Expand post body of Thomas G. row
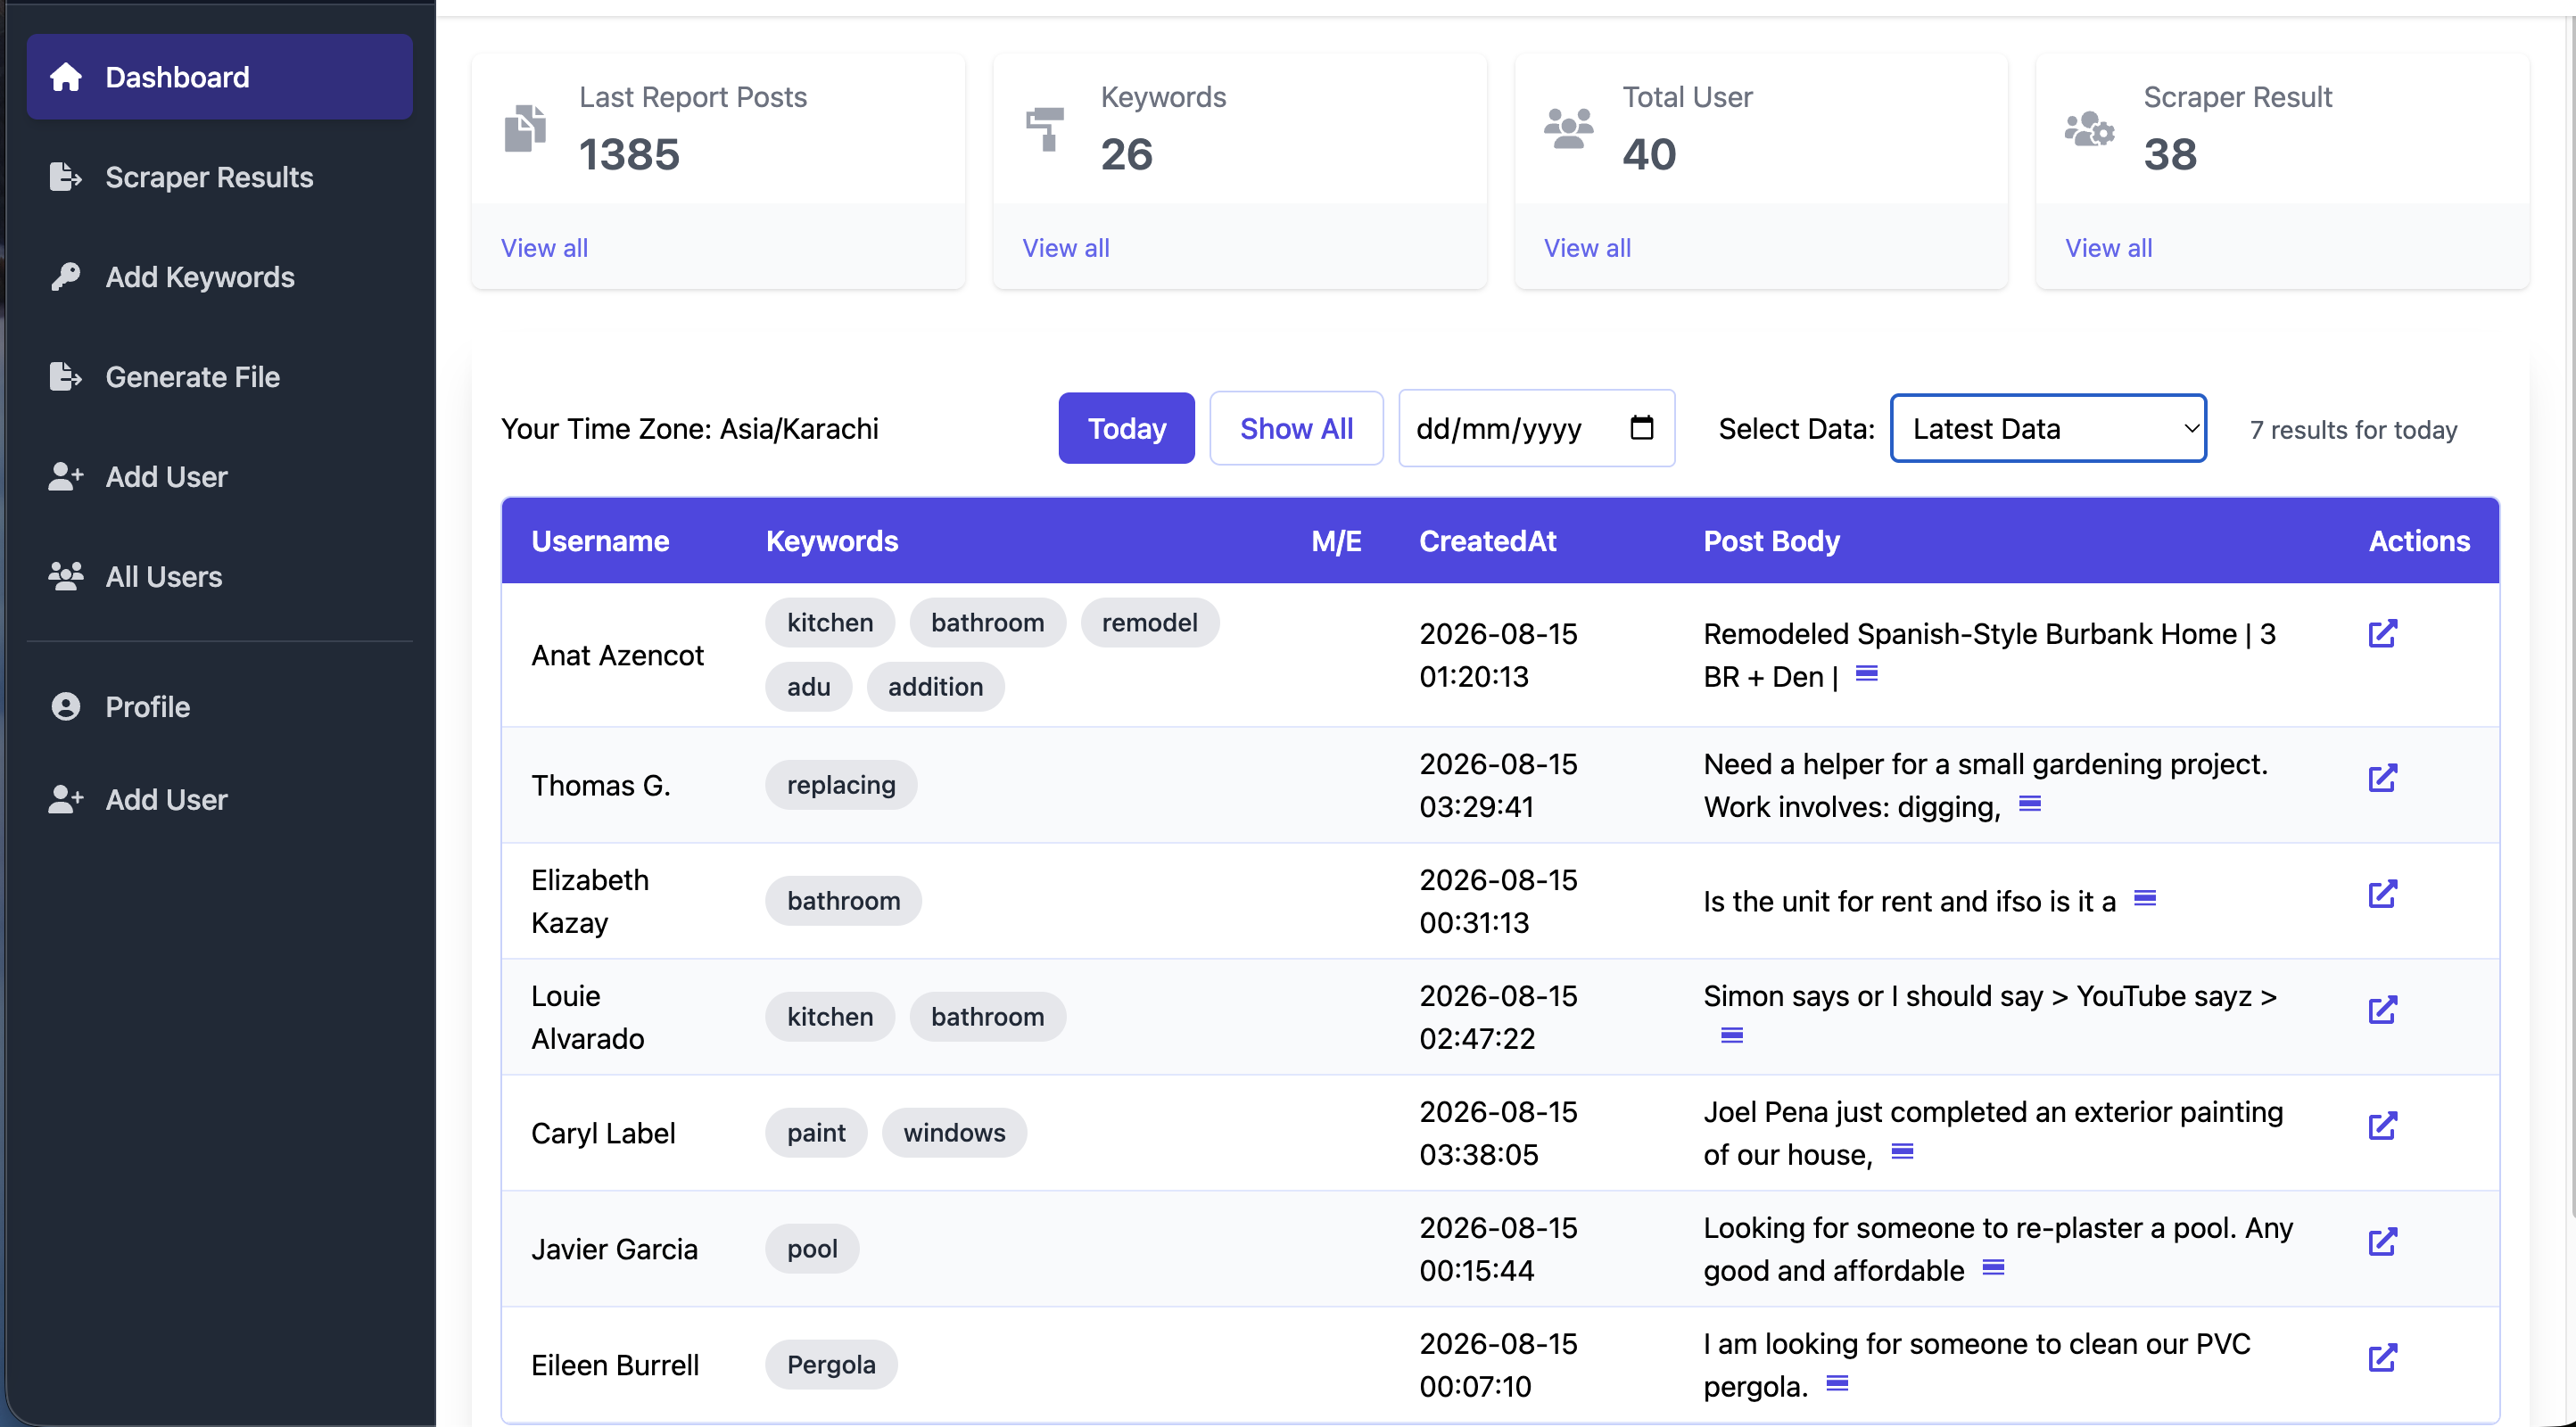 (x=2029, y=803)
